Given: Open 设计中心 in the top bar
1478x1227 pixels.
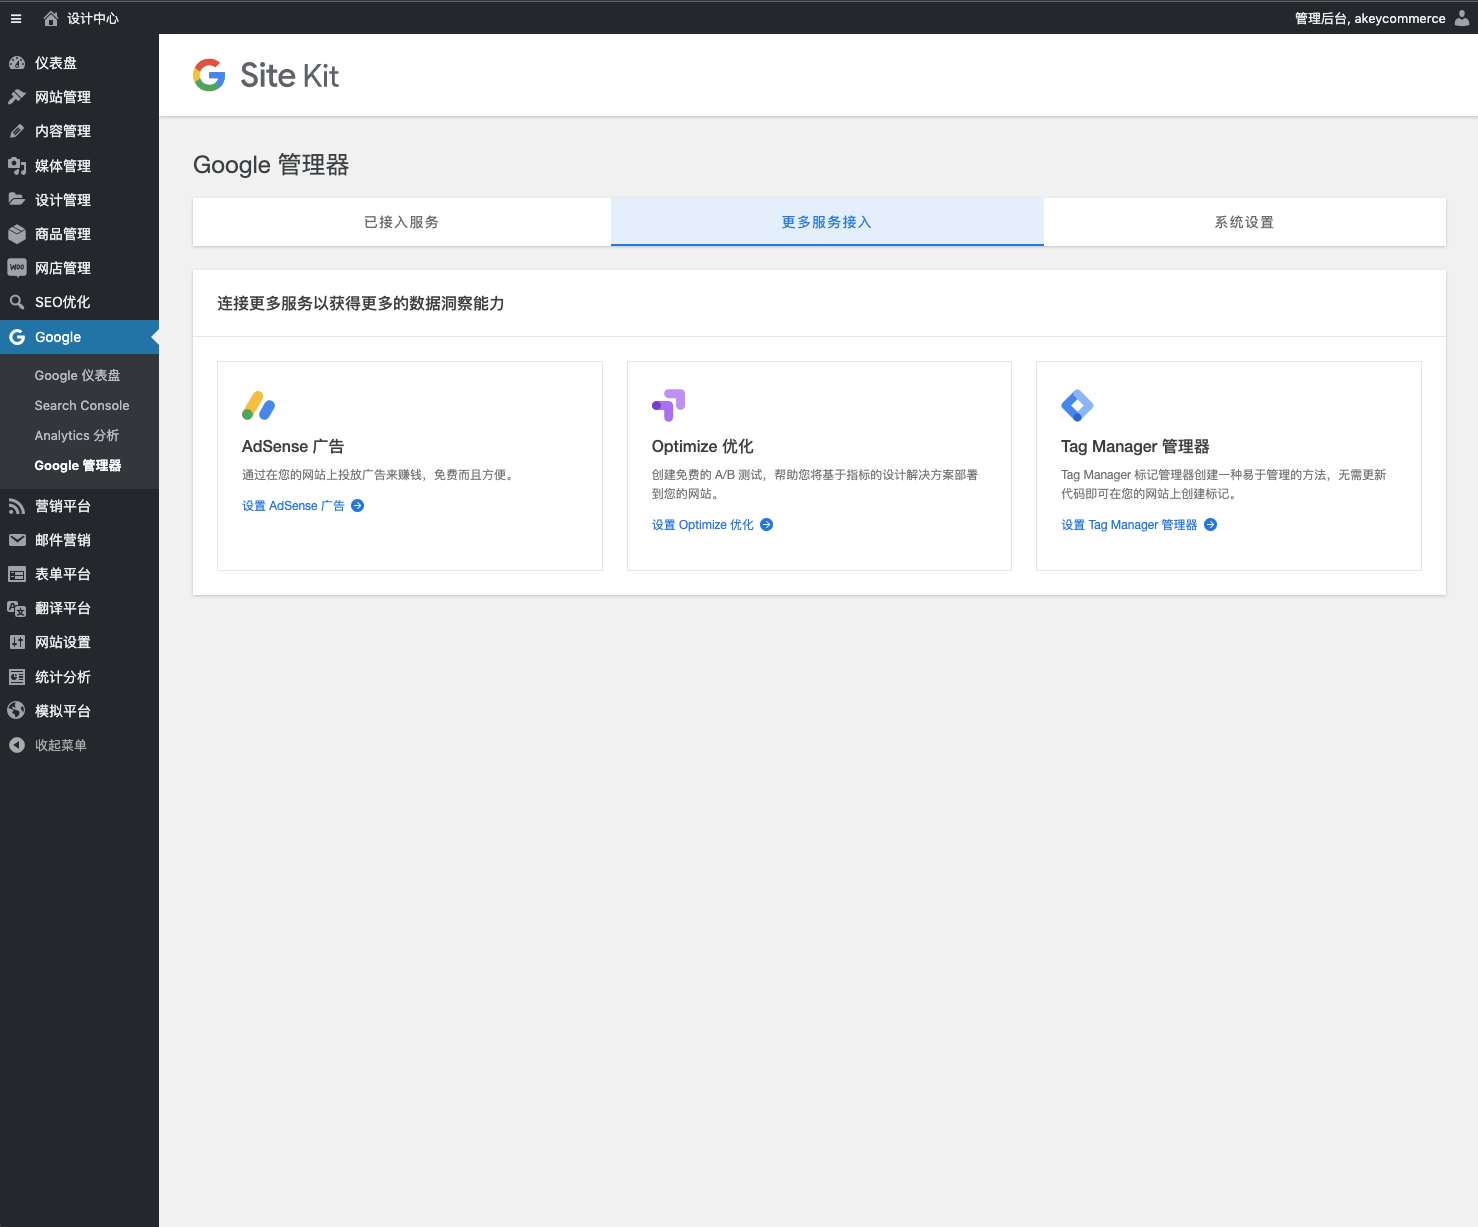Looking at the screenshot, I should 93,18.
